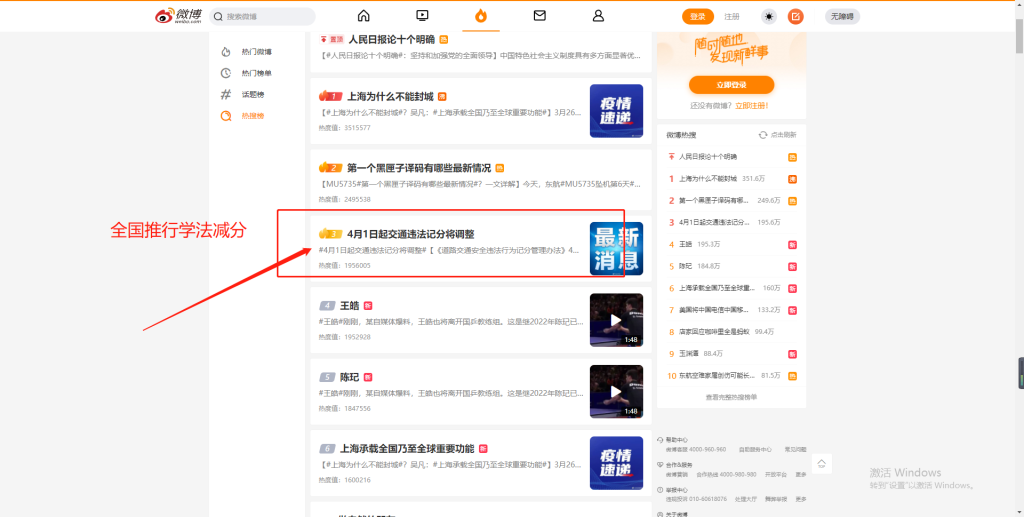The height and width of the screenshot is (517, 1024).
Task: Open hot search rank 5 陈玘
Action: click(685, 266)
